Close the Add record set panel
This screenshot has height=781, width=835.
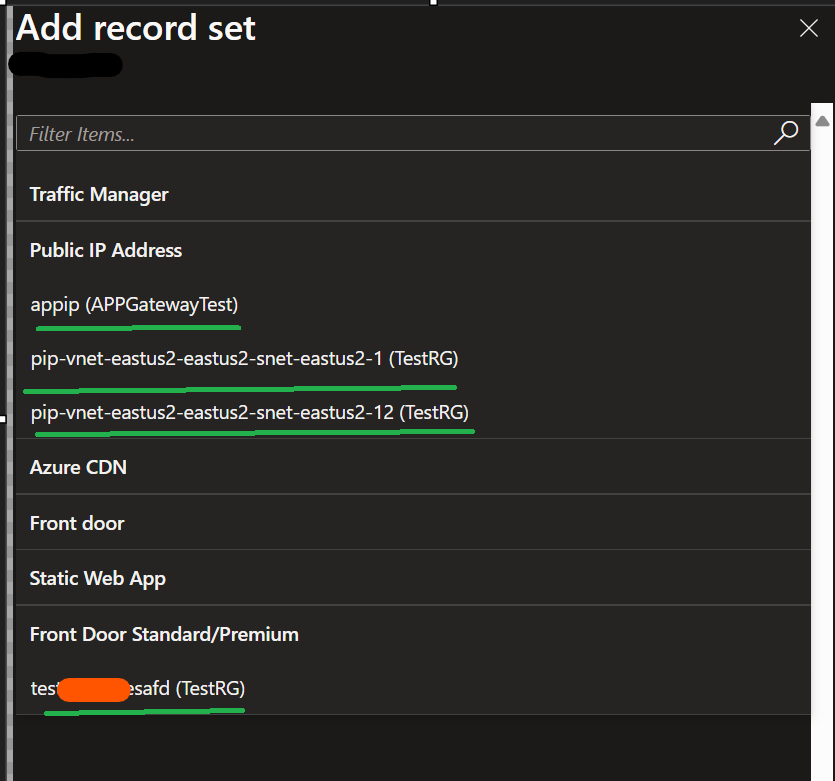[x=808, y=28]
